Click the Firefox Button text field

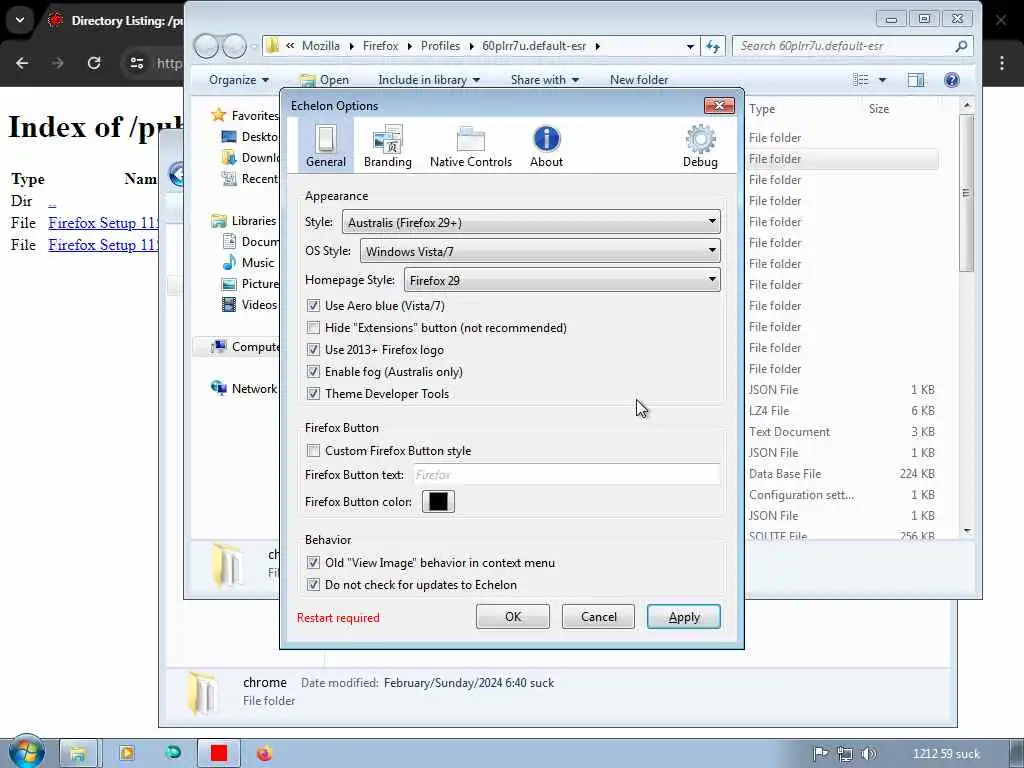[x=566, y=475]
